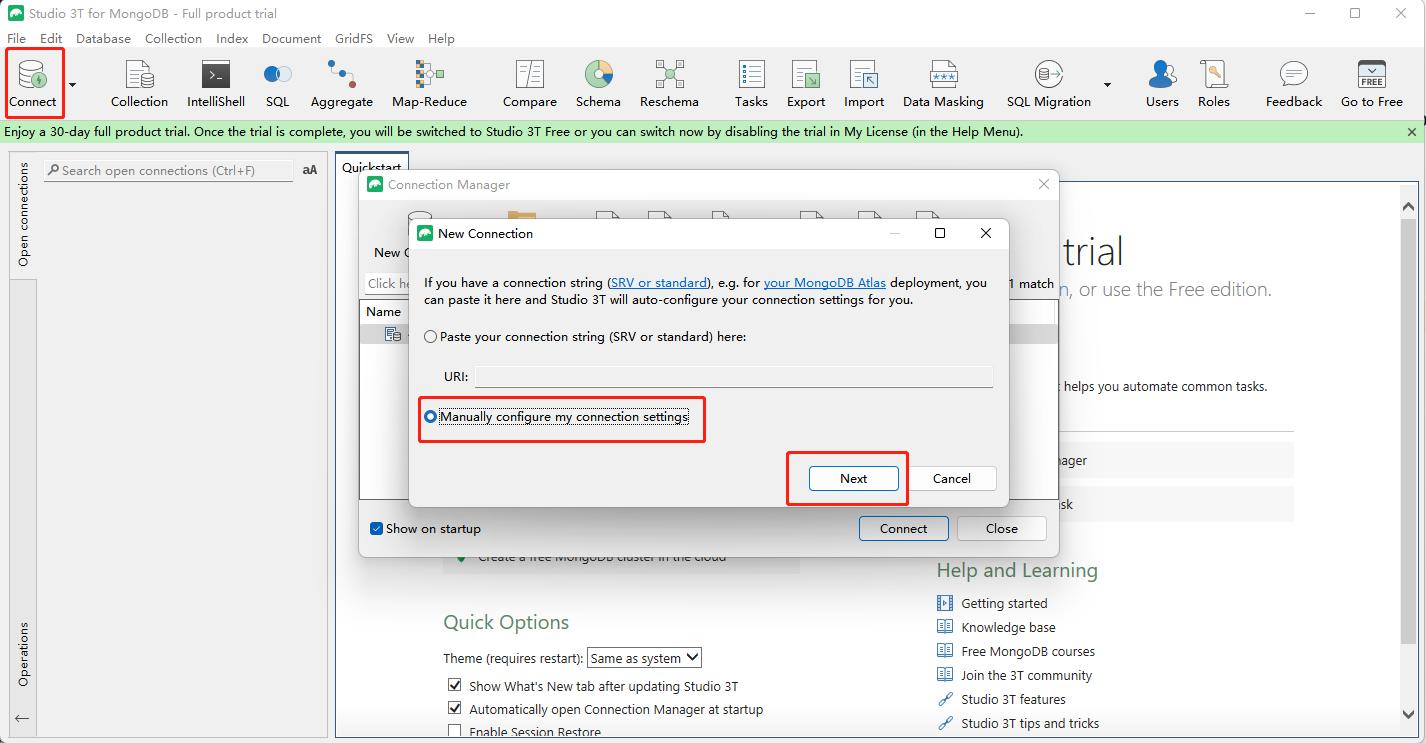Click Connect button in Connection Manager
Screen dimensions: 1426x743
(x=904, y=529)
